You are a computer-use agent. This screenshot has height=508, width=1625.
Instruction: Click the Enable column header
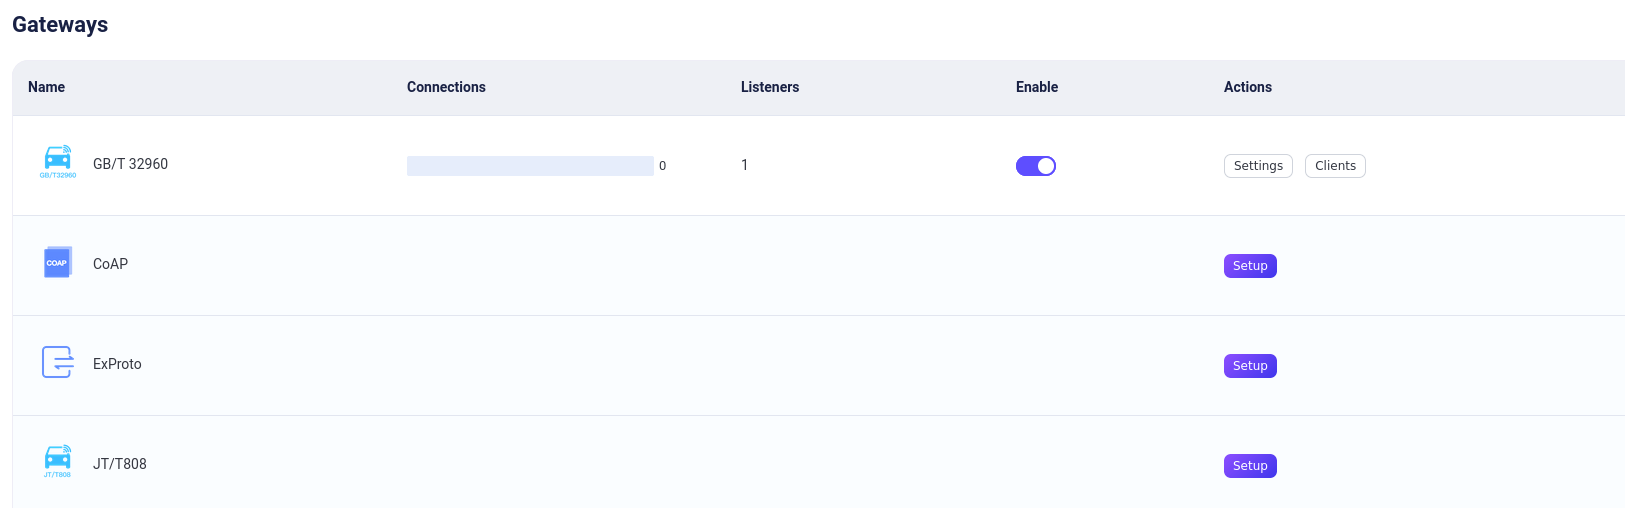[x=1037, y=87]
